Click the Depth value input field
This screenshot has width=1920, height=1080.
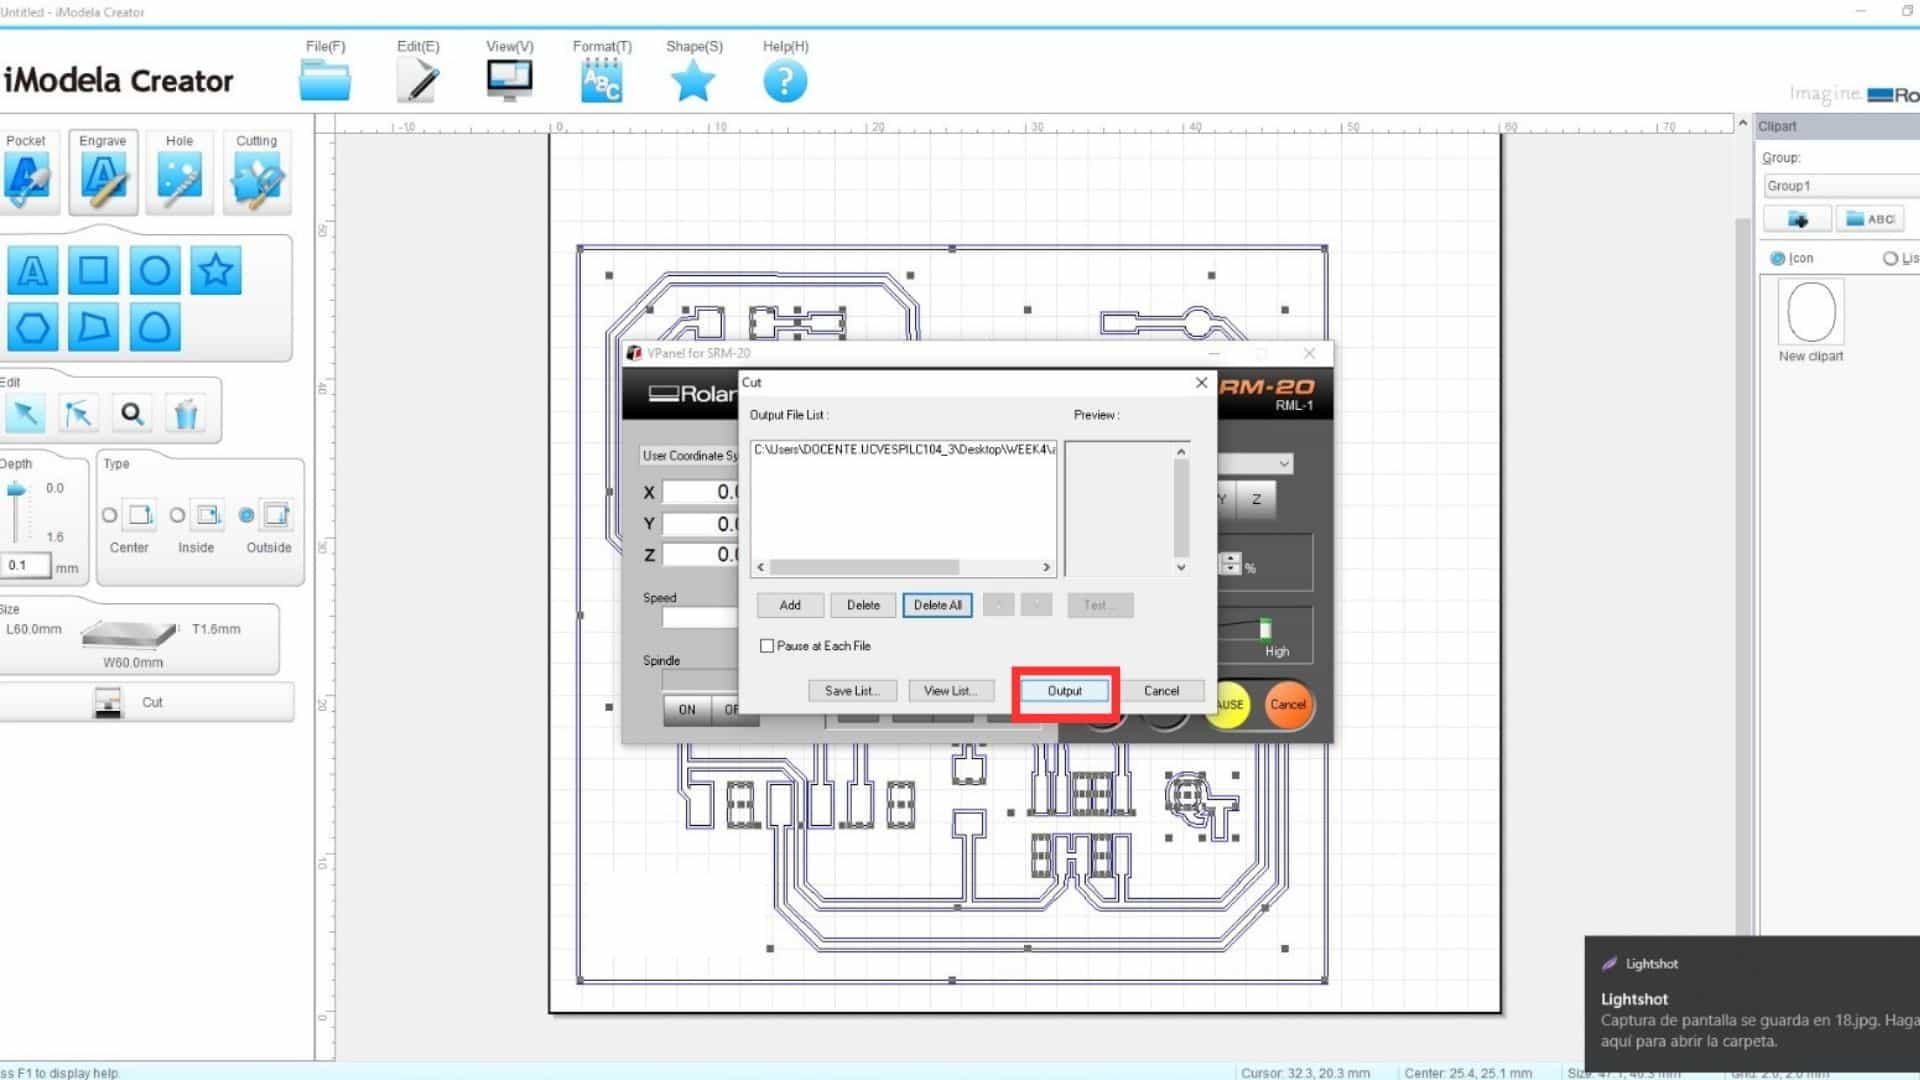click(25, 565)
